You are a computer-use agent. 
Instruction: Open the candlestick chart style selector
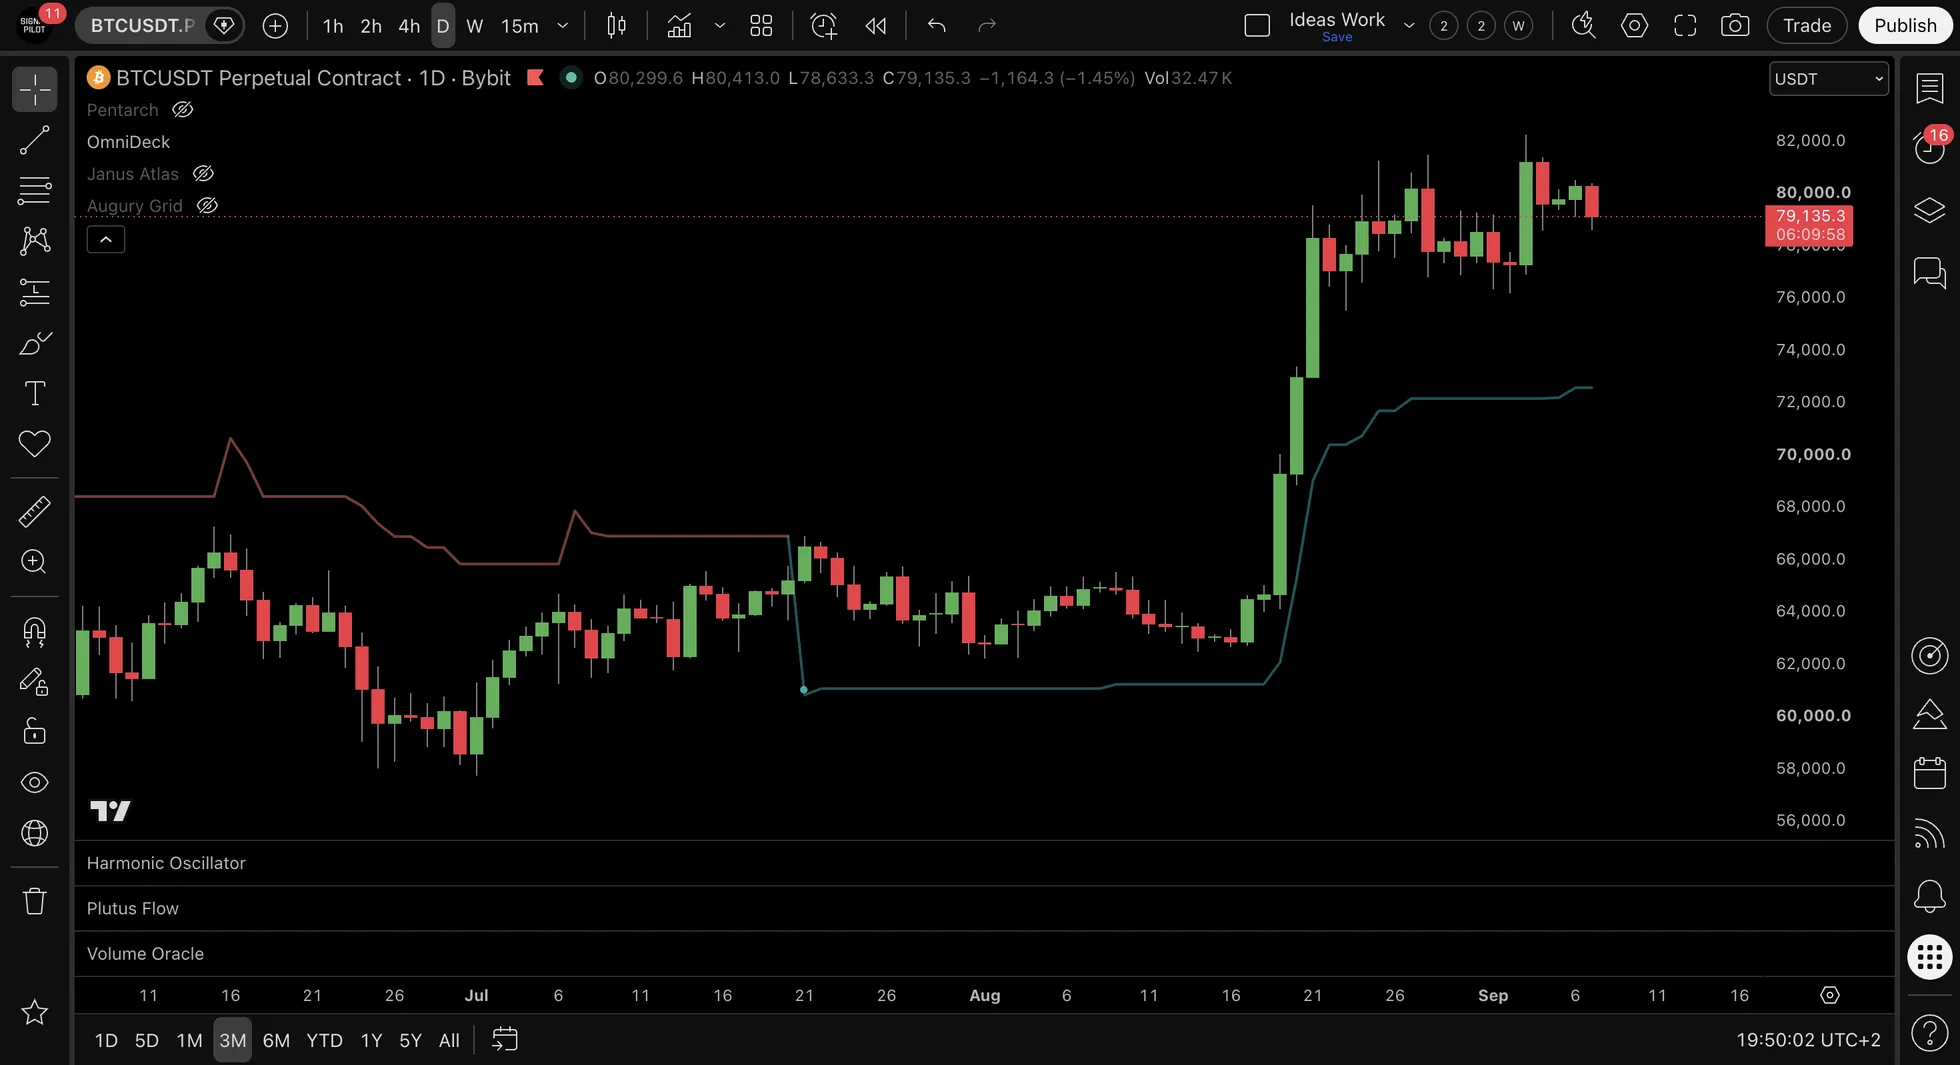(x=617, y=26)
